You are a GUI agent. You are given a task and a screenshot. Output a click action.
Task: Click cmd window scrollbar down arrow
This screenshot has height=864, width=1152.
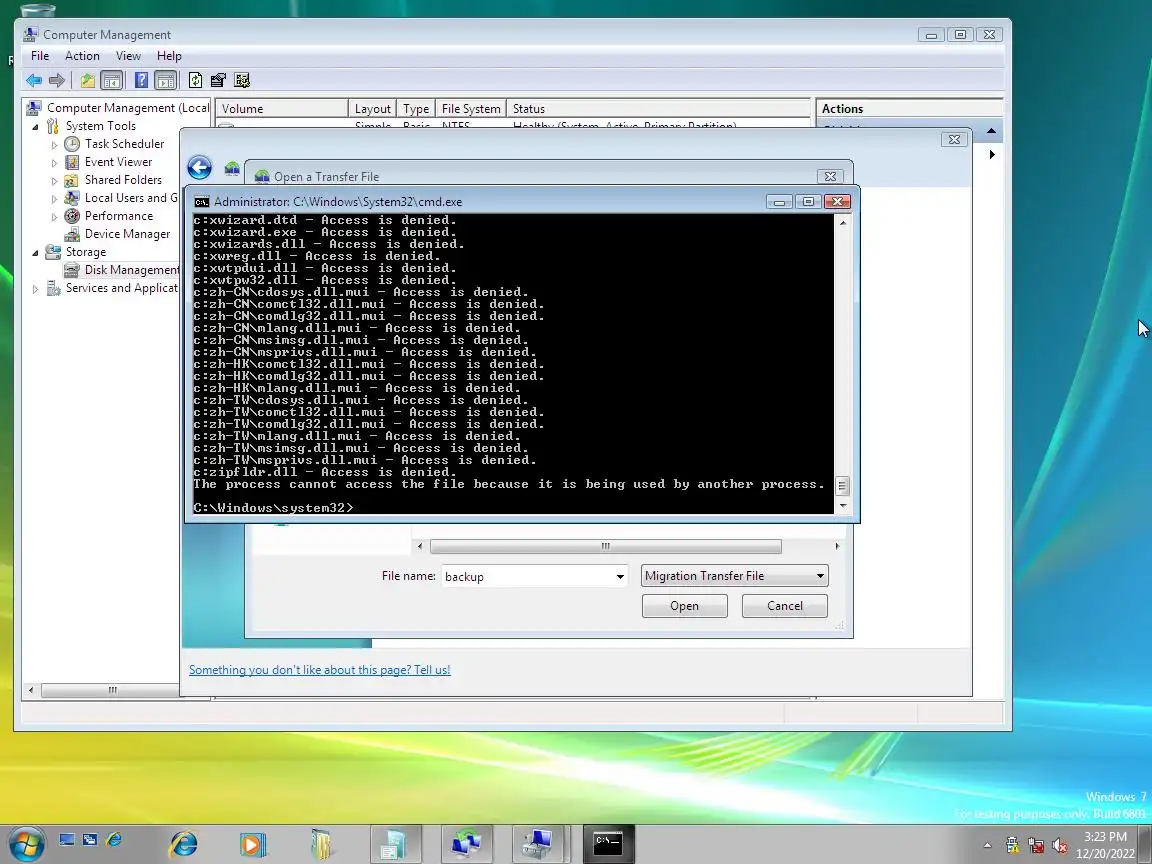tap(843, 505)
